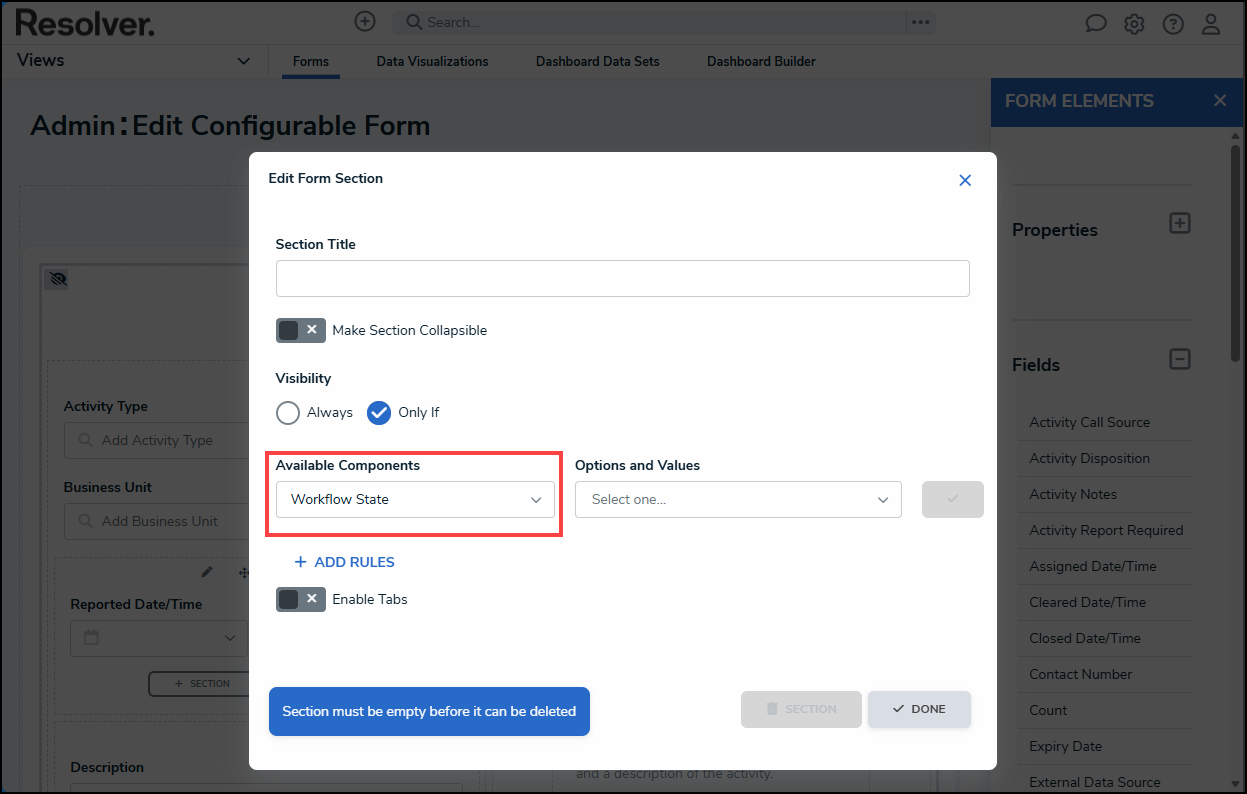Image resolution: width=1247 pixels, height=794 pixels.
Task: Open the Dashboard Builder tab
Action: pyautogui.click(x=761, y=61)
